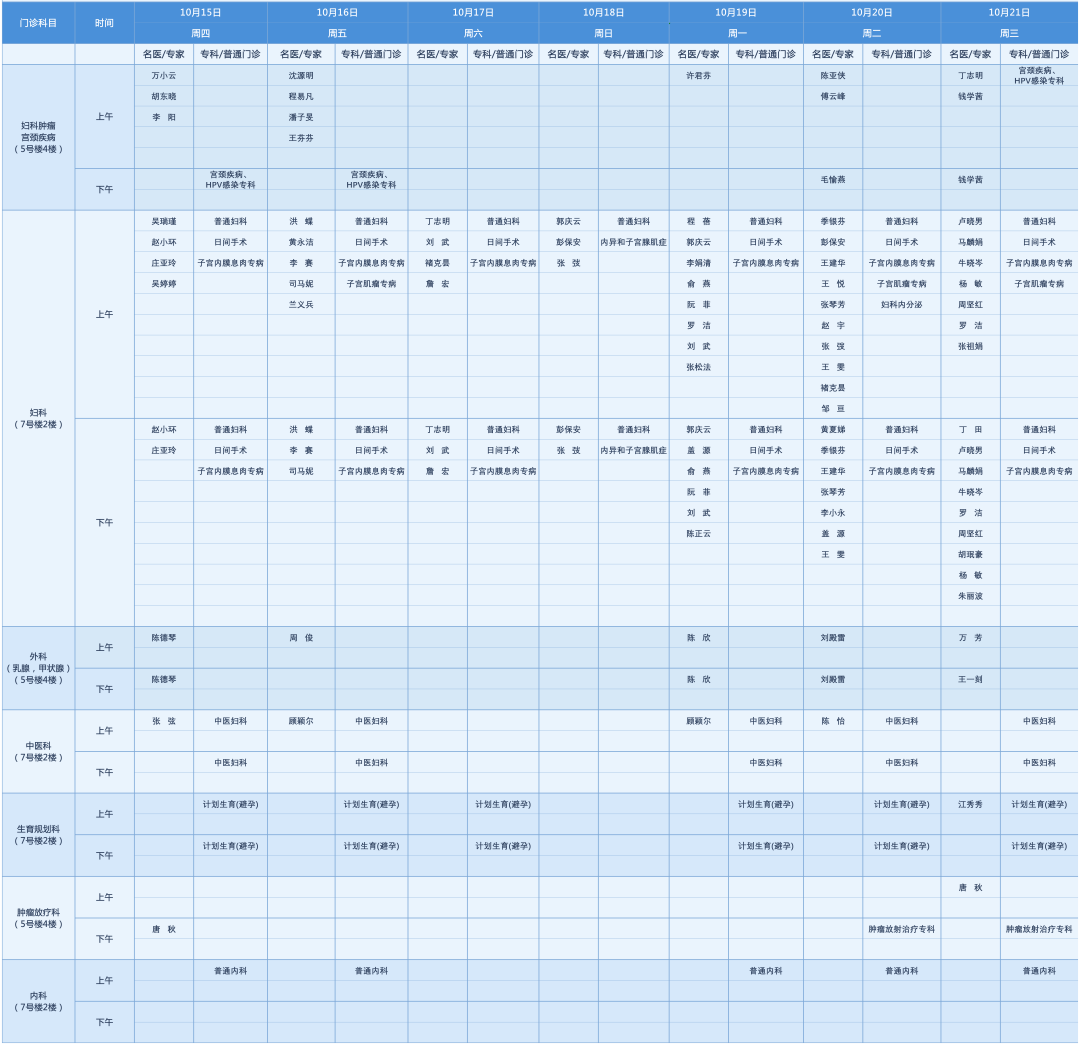Select doctor name '陈正云'
This screenshot has width=1080, height=1045.
coord(698,534)
